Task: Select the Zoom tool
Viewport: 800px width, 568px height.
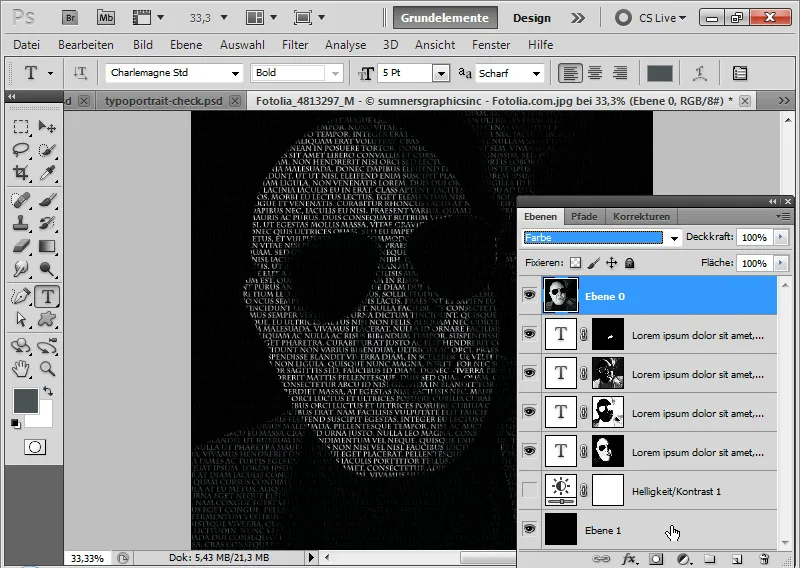Action: [x=47, y=368]
